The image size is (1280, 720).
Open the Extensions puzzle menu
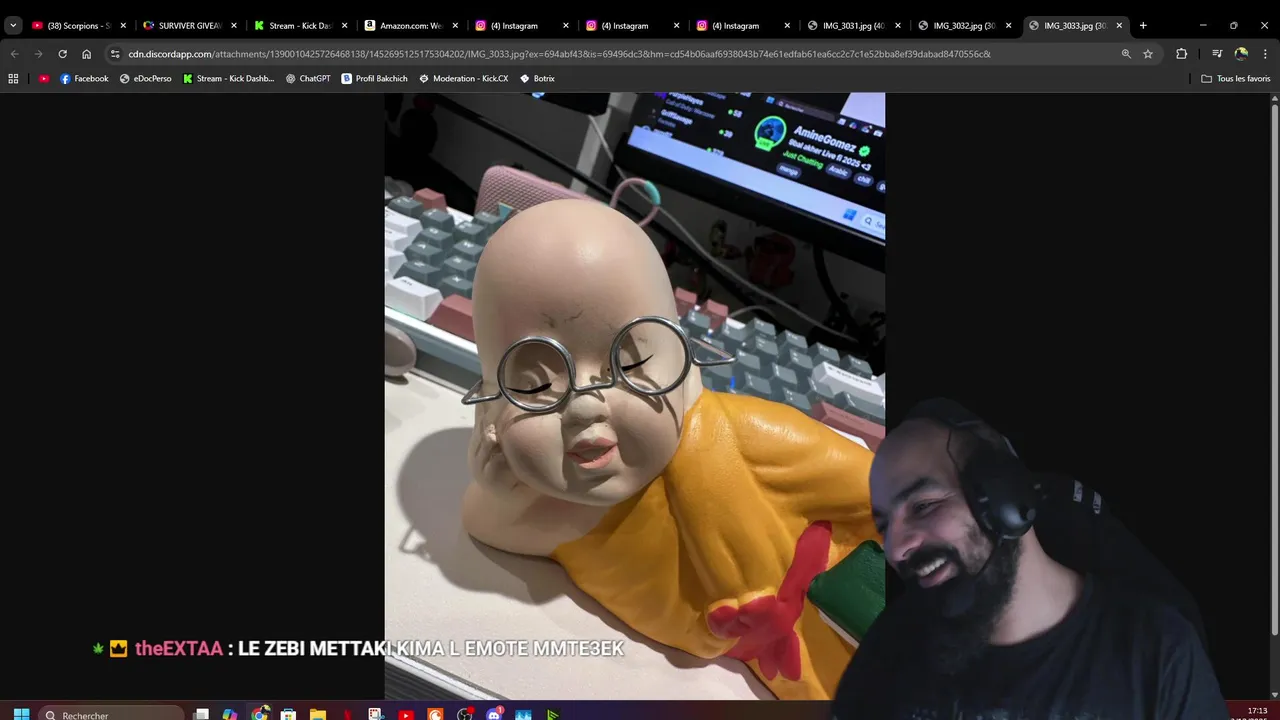[1181, 54]
